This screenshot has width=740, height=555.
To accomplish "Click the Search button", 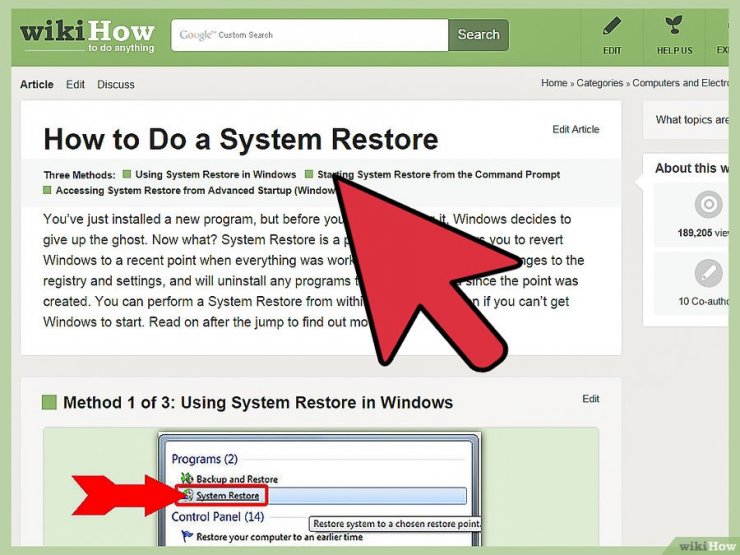I will pyautogui.click(x=479, y=35).
